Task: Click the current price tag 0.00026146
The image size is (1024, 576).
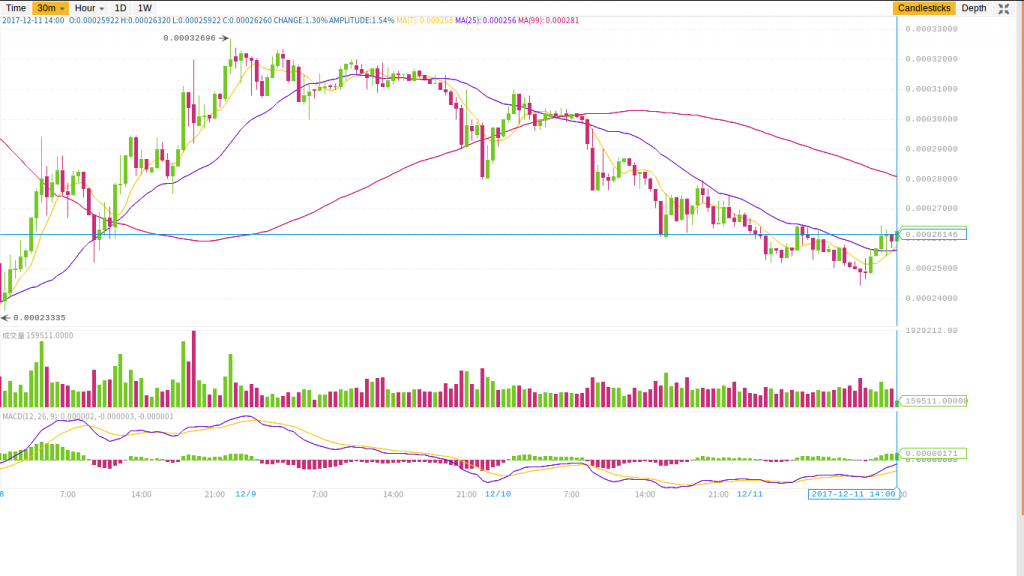Action: [932, 234]
